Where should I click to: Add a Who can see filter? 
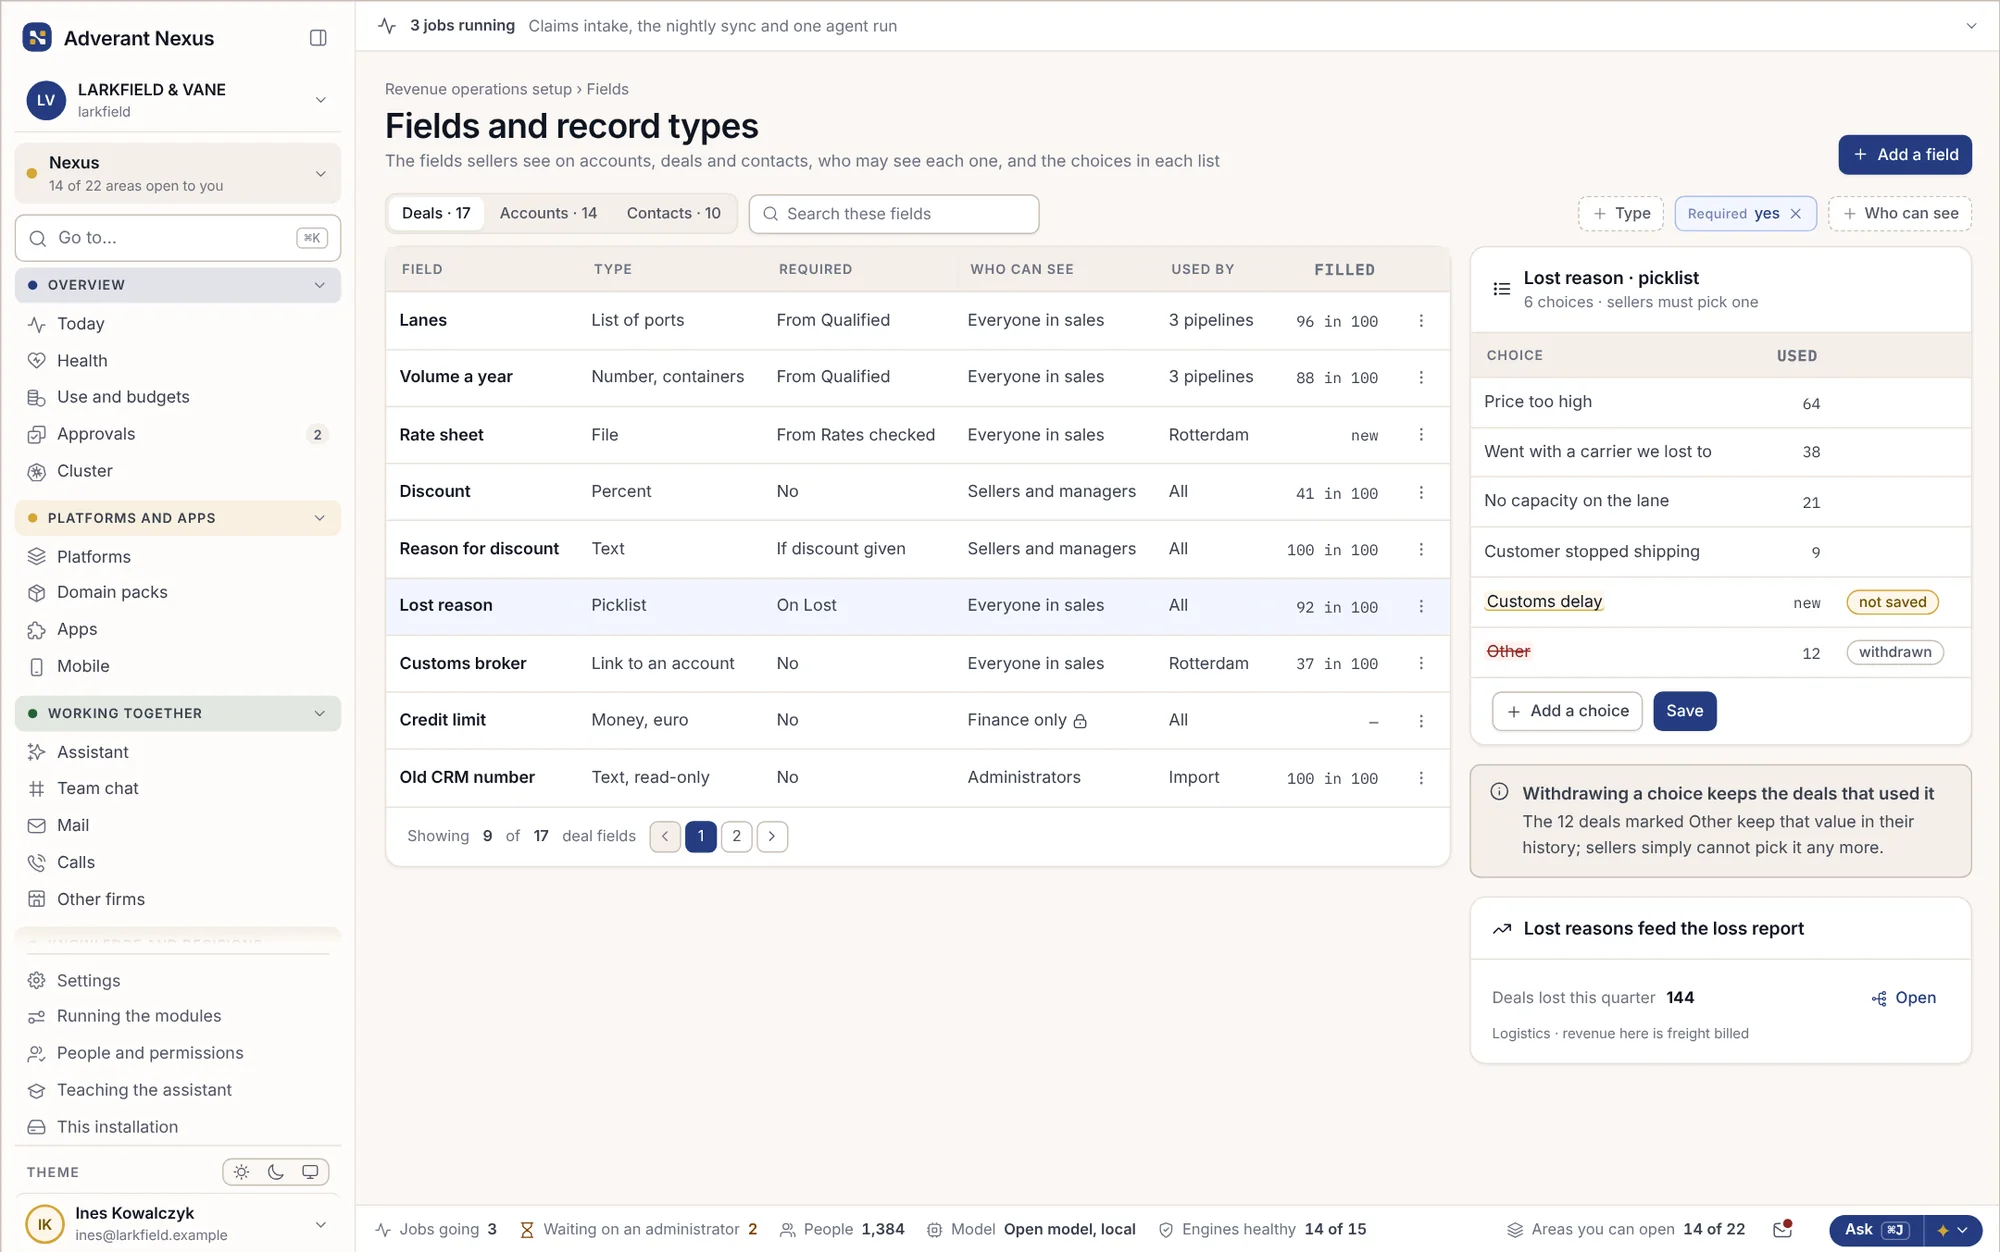(x=1900, y=214)
